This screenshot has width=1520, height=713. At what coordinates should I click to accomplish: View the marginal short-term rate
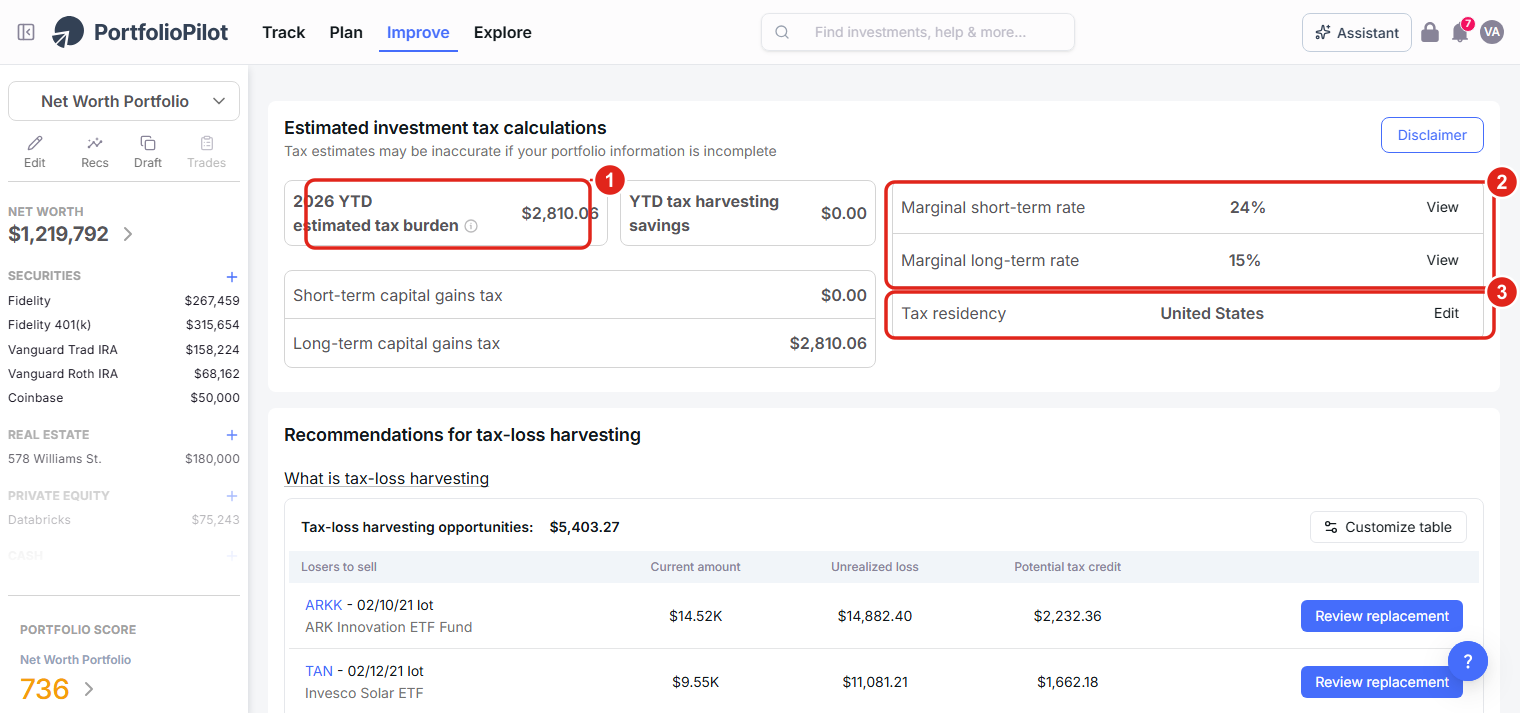pos(1442,207)
